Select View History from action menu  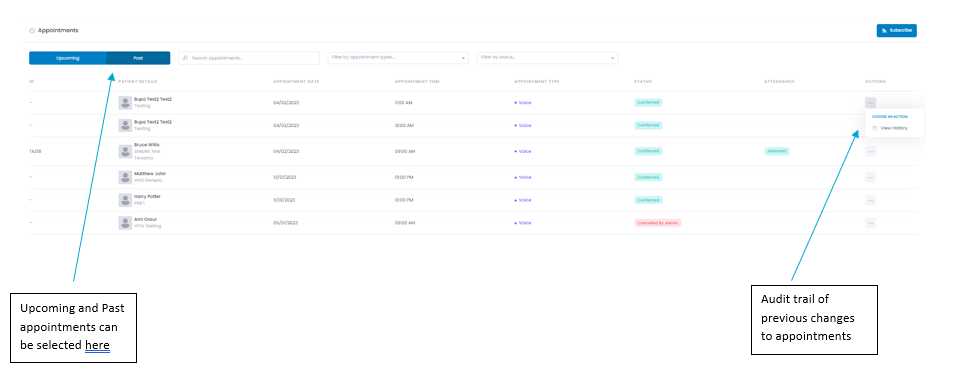[x=890, y=128]
